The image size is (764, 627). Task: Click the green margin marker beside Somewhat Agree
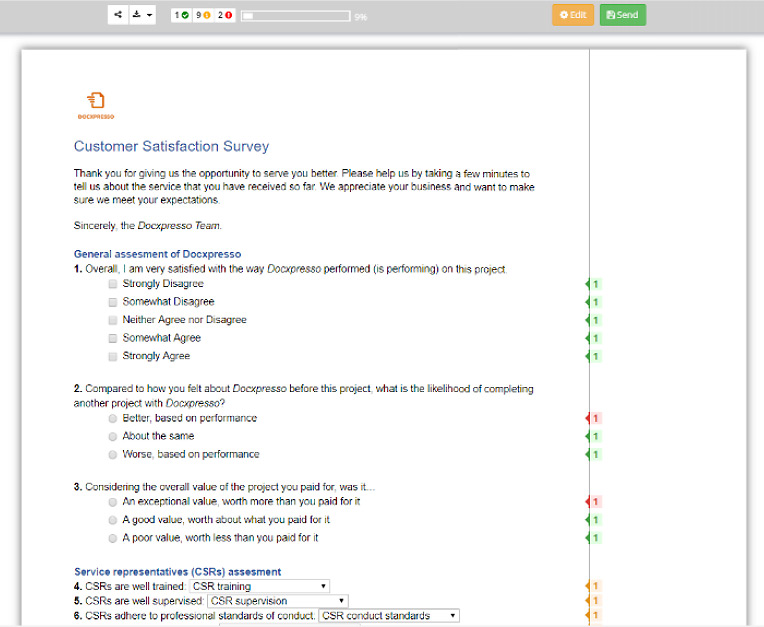(x=593, y=338)
